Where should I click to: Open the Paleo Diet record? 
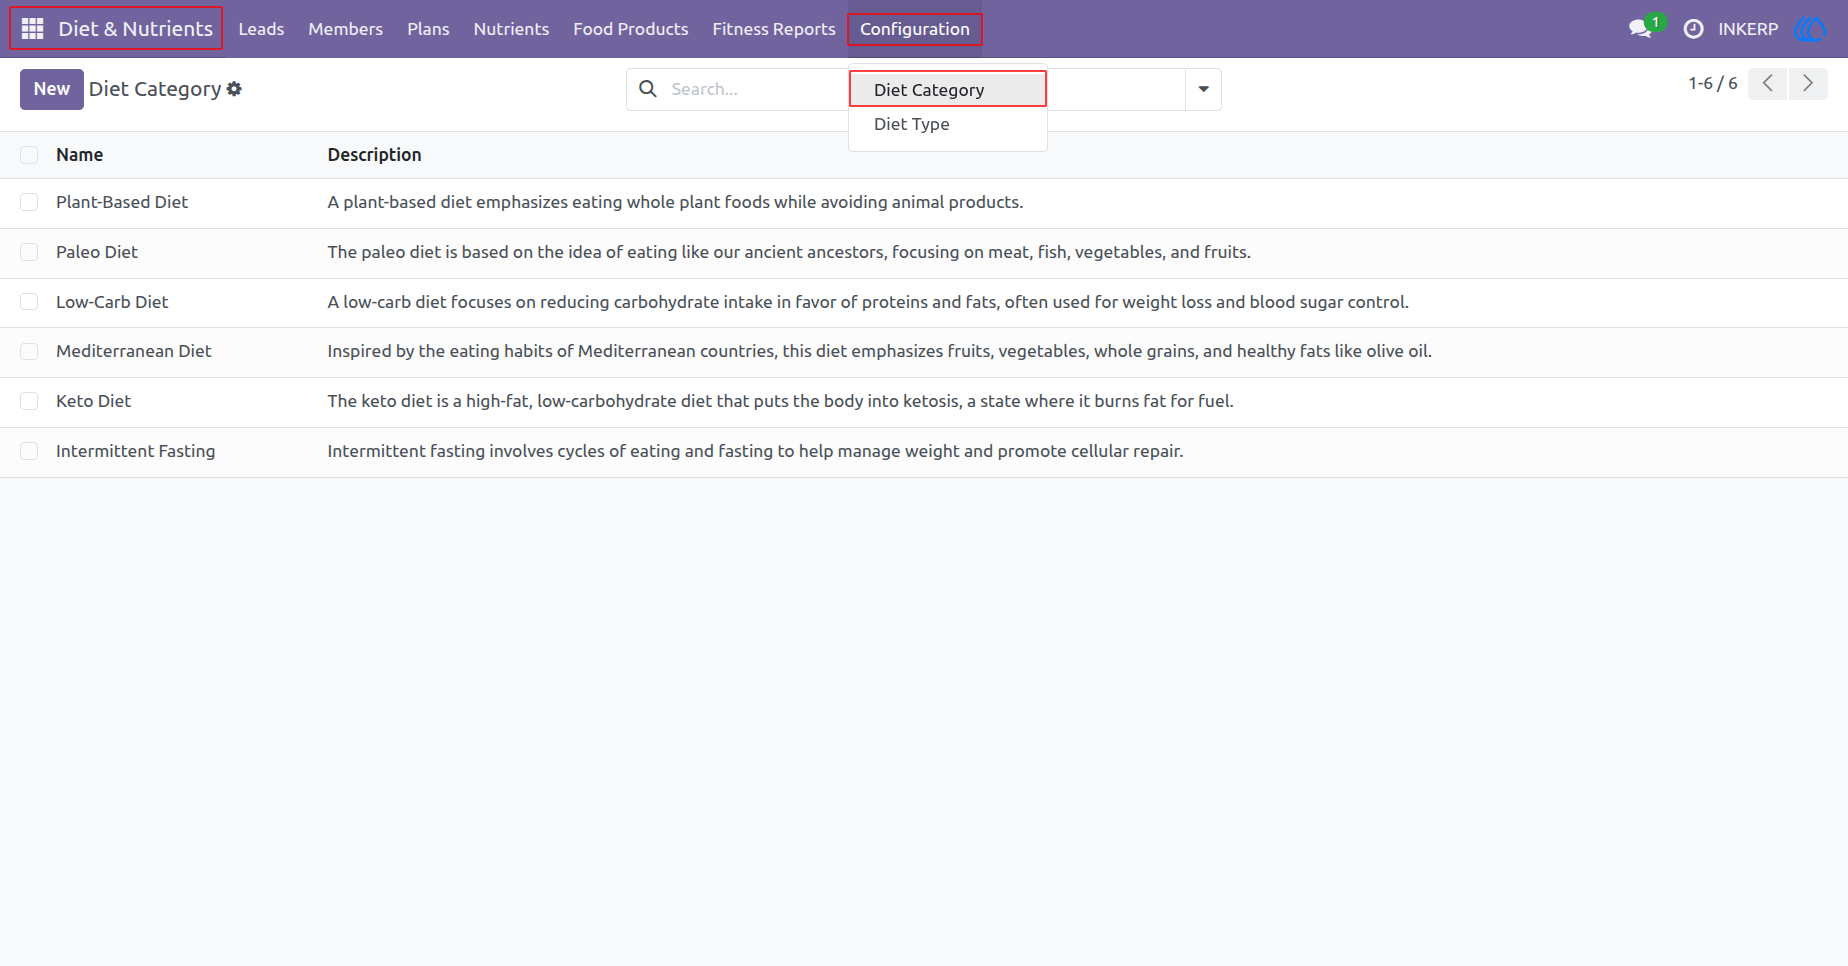[x=97, y=252]
